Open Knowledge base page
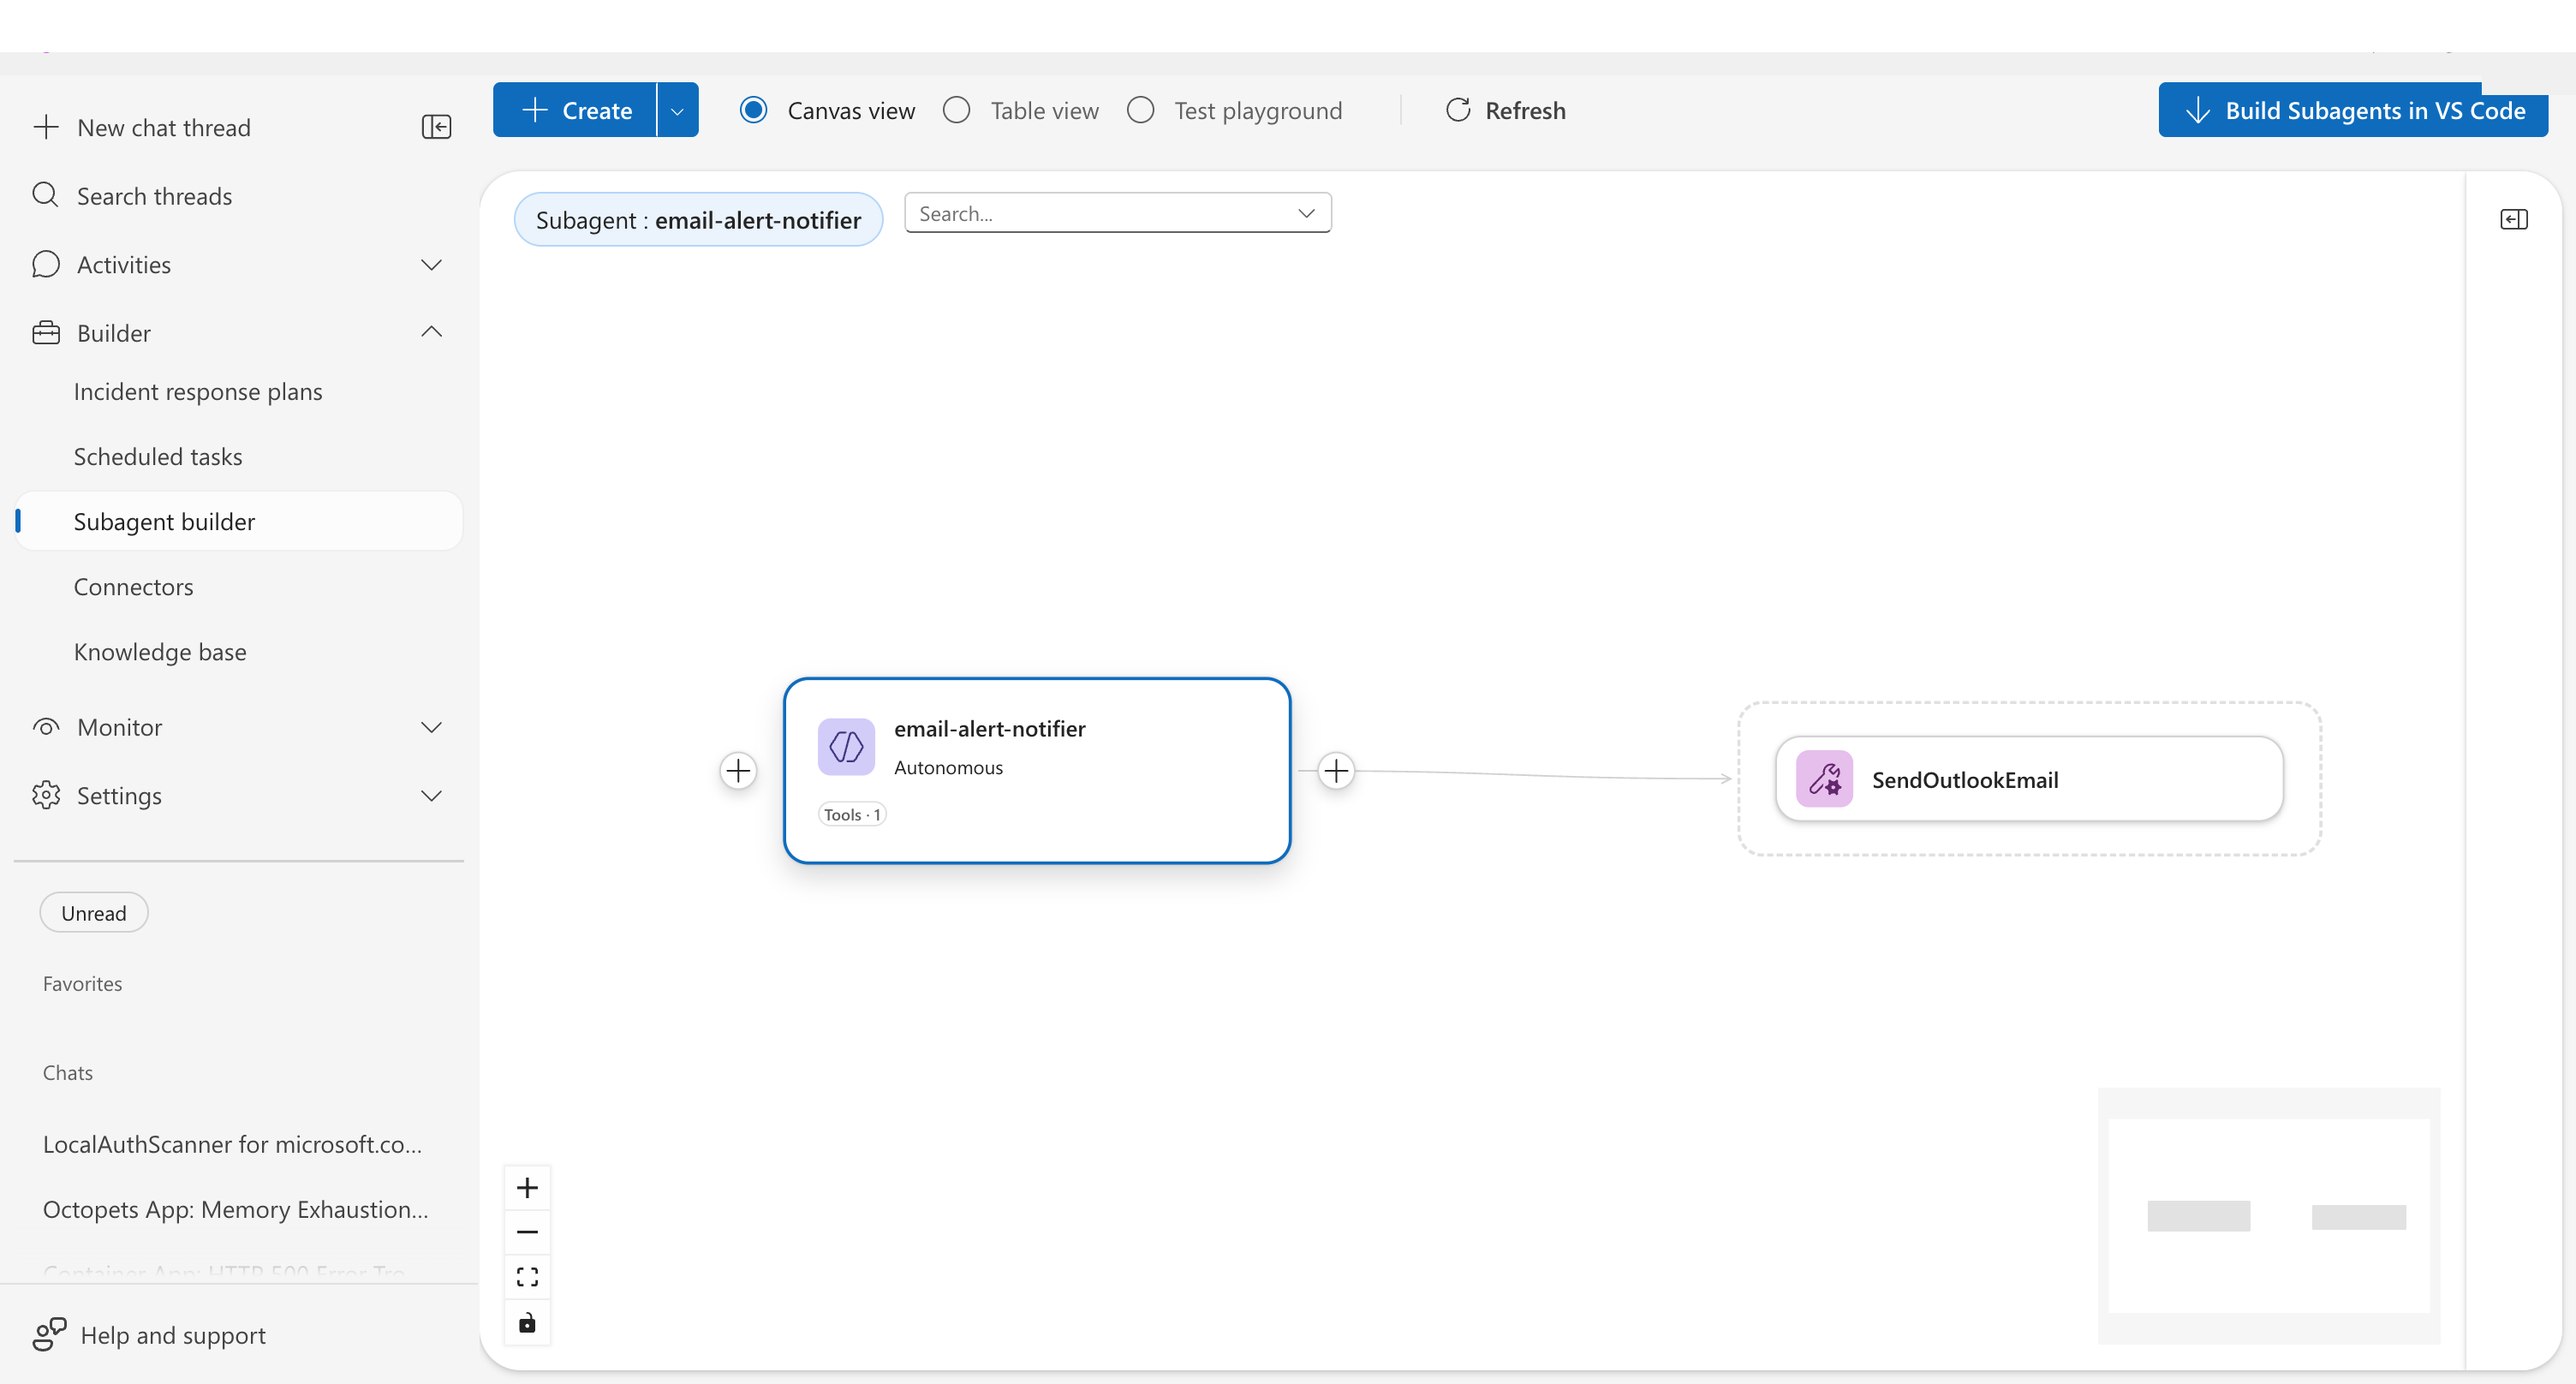This screenshot has width=2576, height=1384. coord(160,651)
